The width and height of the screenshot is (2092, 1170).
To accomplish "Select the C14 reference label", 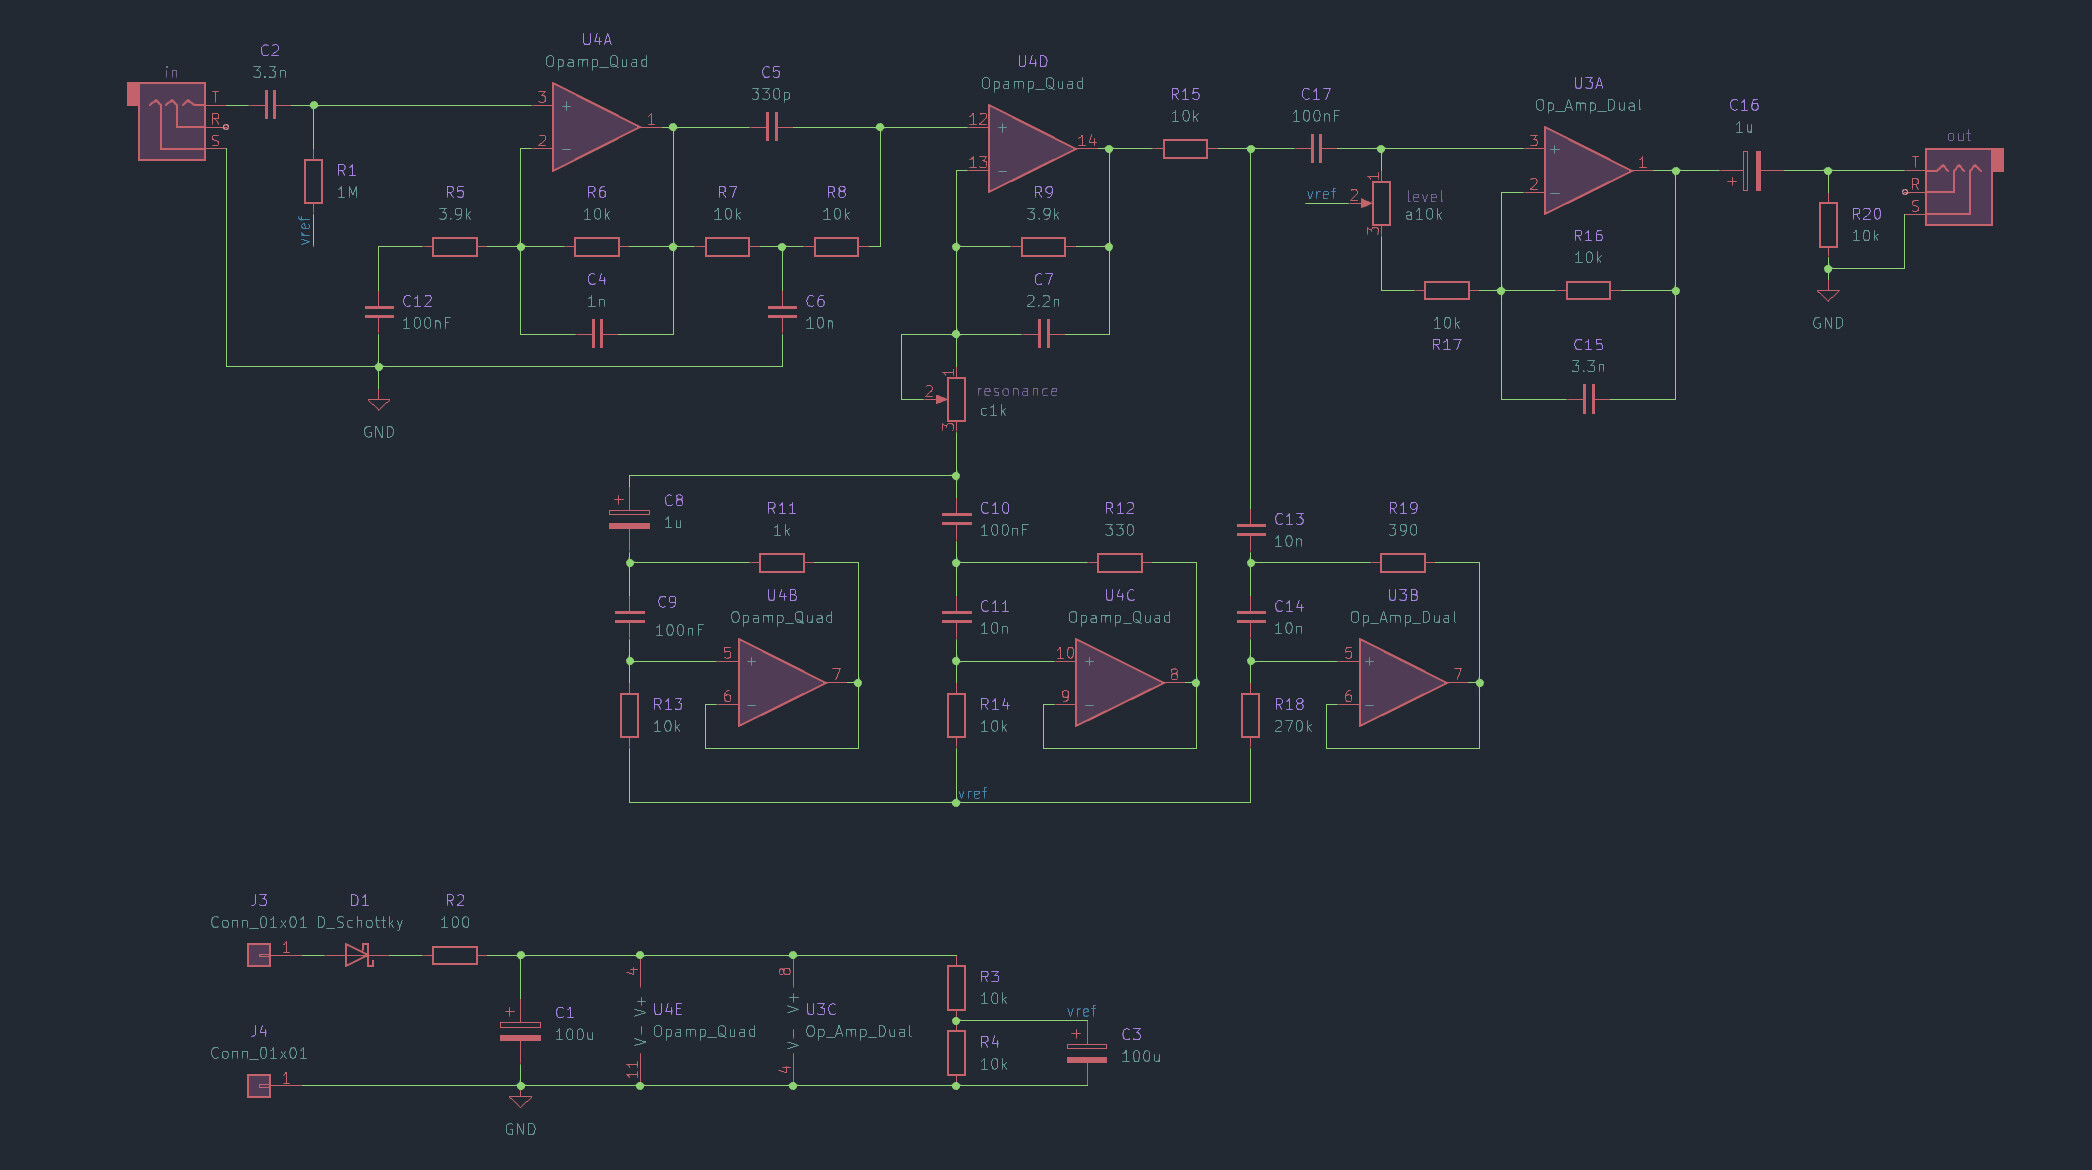I will click(1289, 606).
